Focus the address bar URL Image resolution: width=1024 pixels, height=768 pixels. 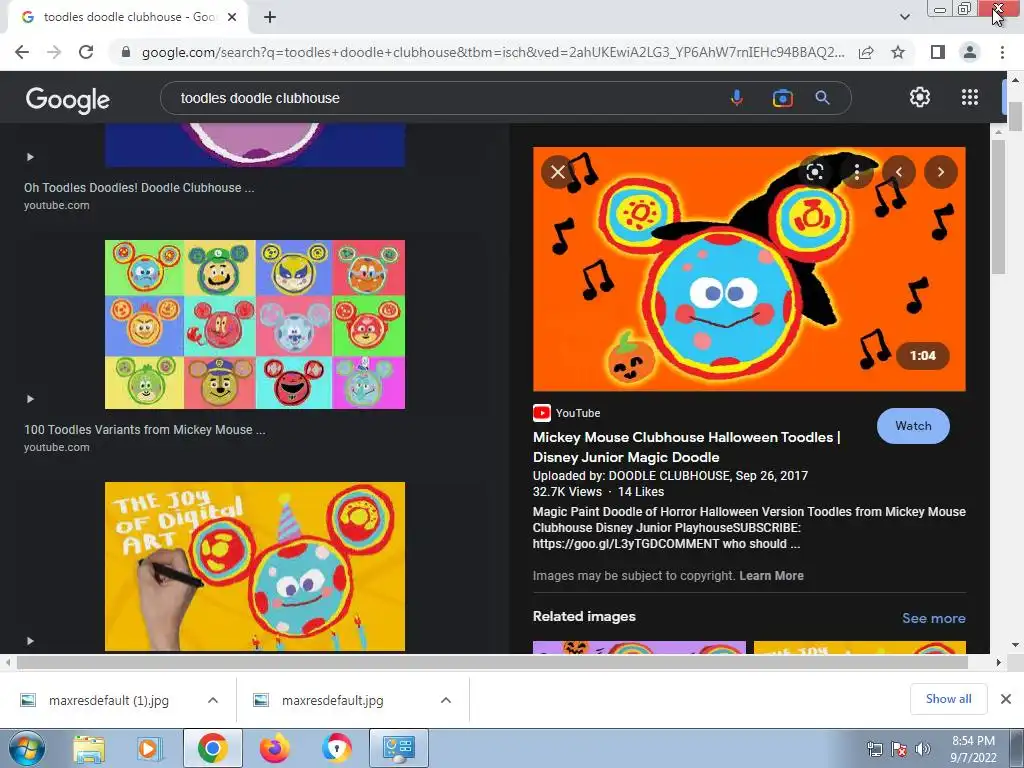click(493, 52)
